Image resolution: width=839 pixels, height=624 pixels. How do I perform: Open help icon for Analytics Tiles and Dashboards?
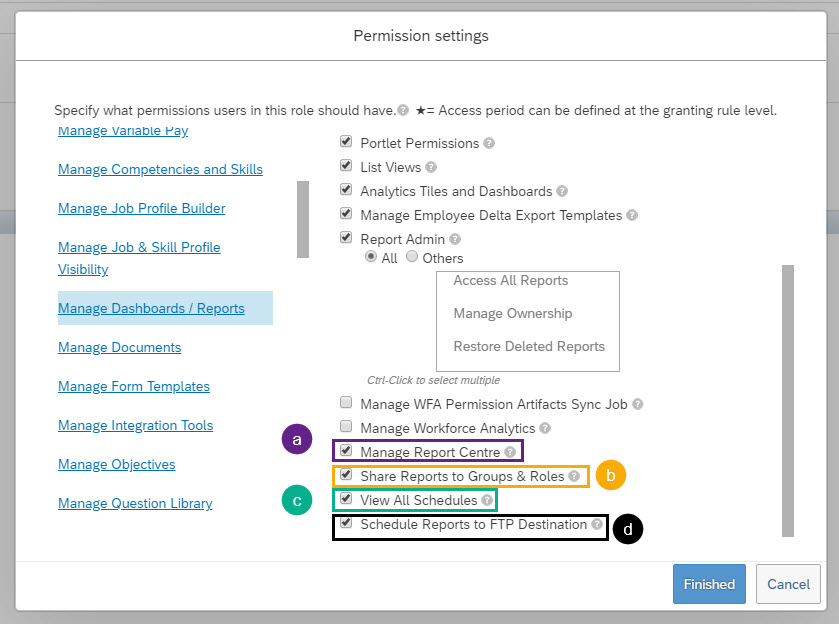point(561,191)
